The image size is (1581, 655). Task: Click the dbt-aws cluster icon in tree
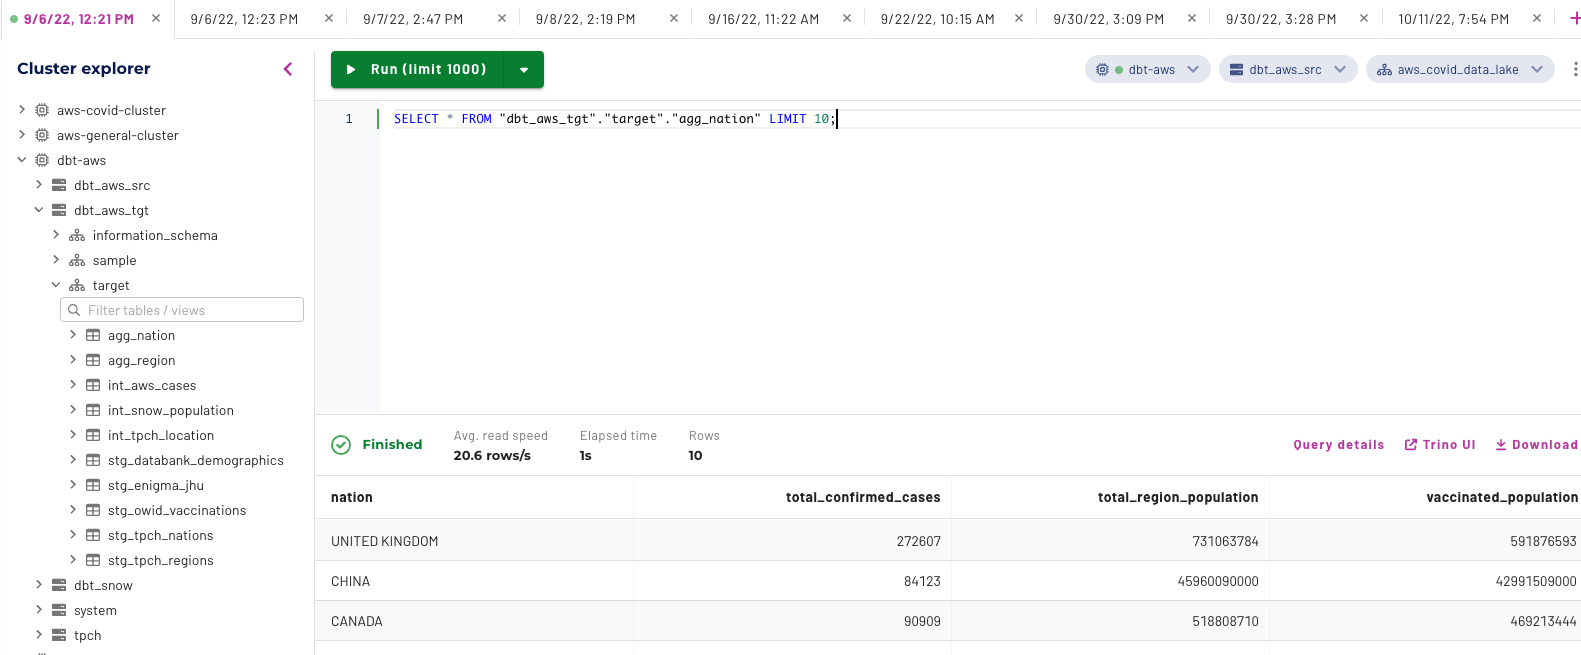[x=42, y=160]
